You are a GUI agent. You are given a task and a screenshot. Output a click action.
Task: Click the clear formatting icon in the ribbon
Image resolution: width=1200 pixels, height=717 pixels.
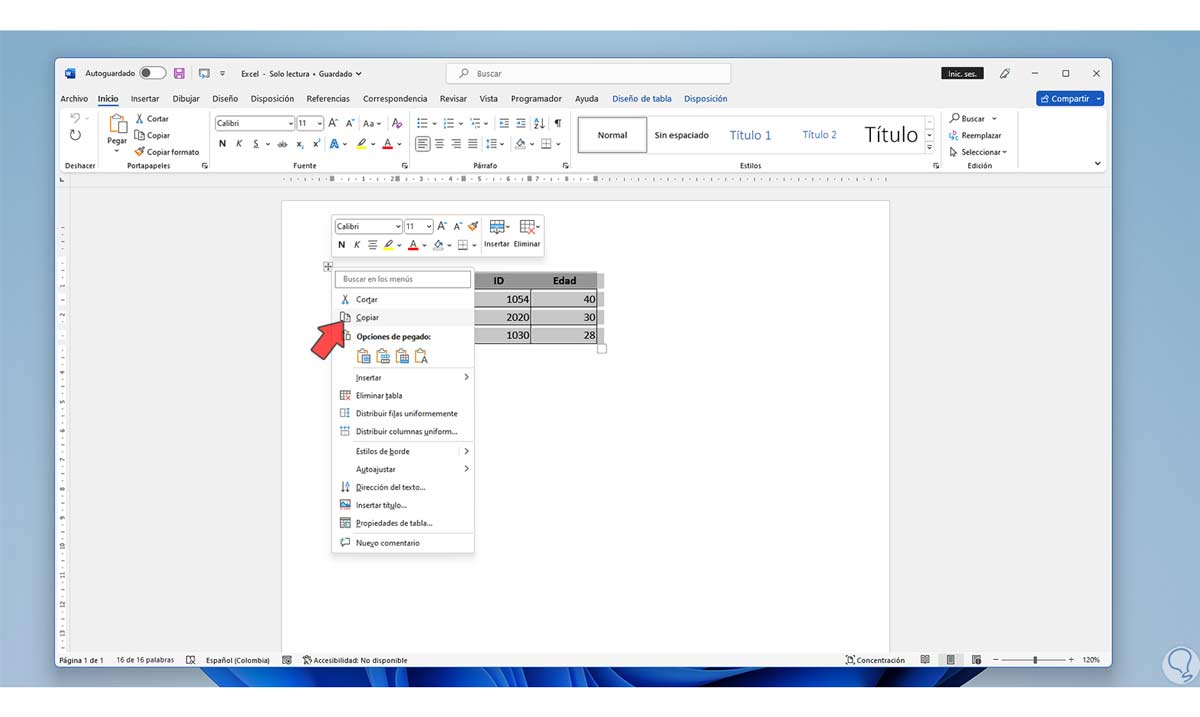coord(397,123)
